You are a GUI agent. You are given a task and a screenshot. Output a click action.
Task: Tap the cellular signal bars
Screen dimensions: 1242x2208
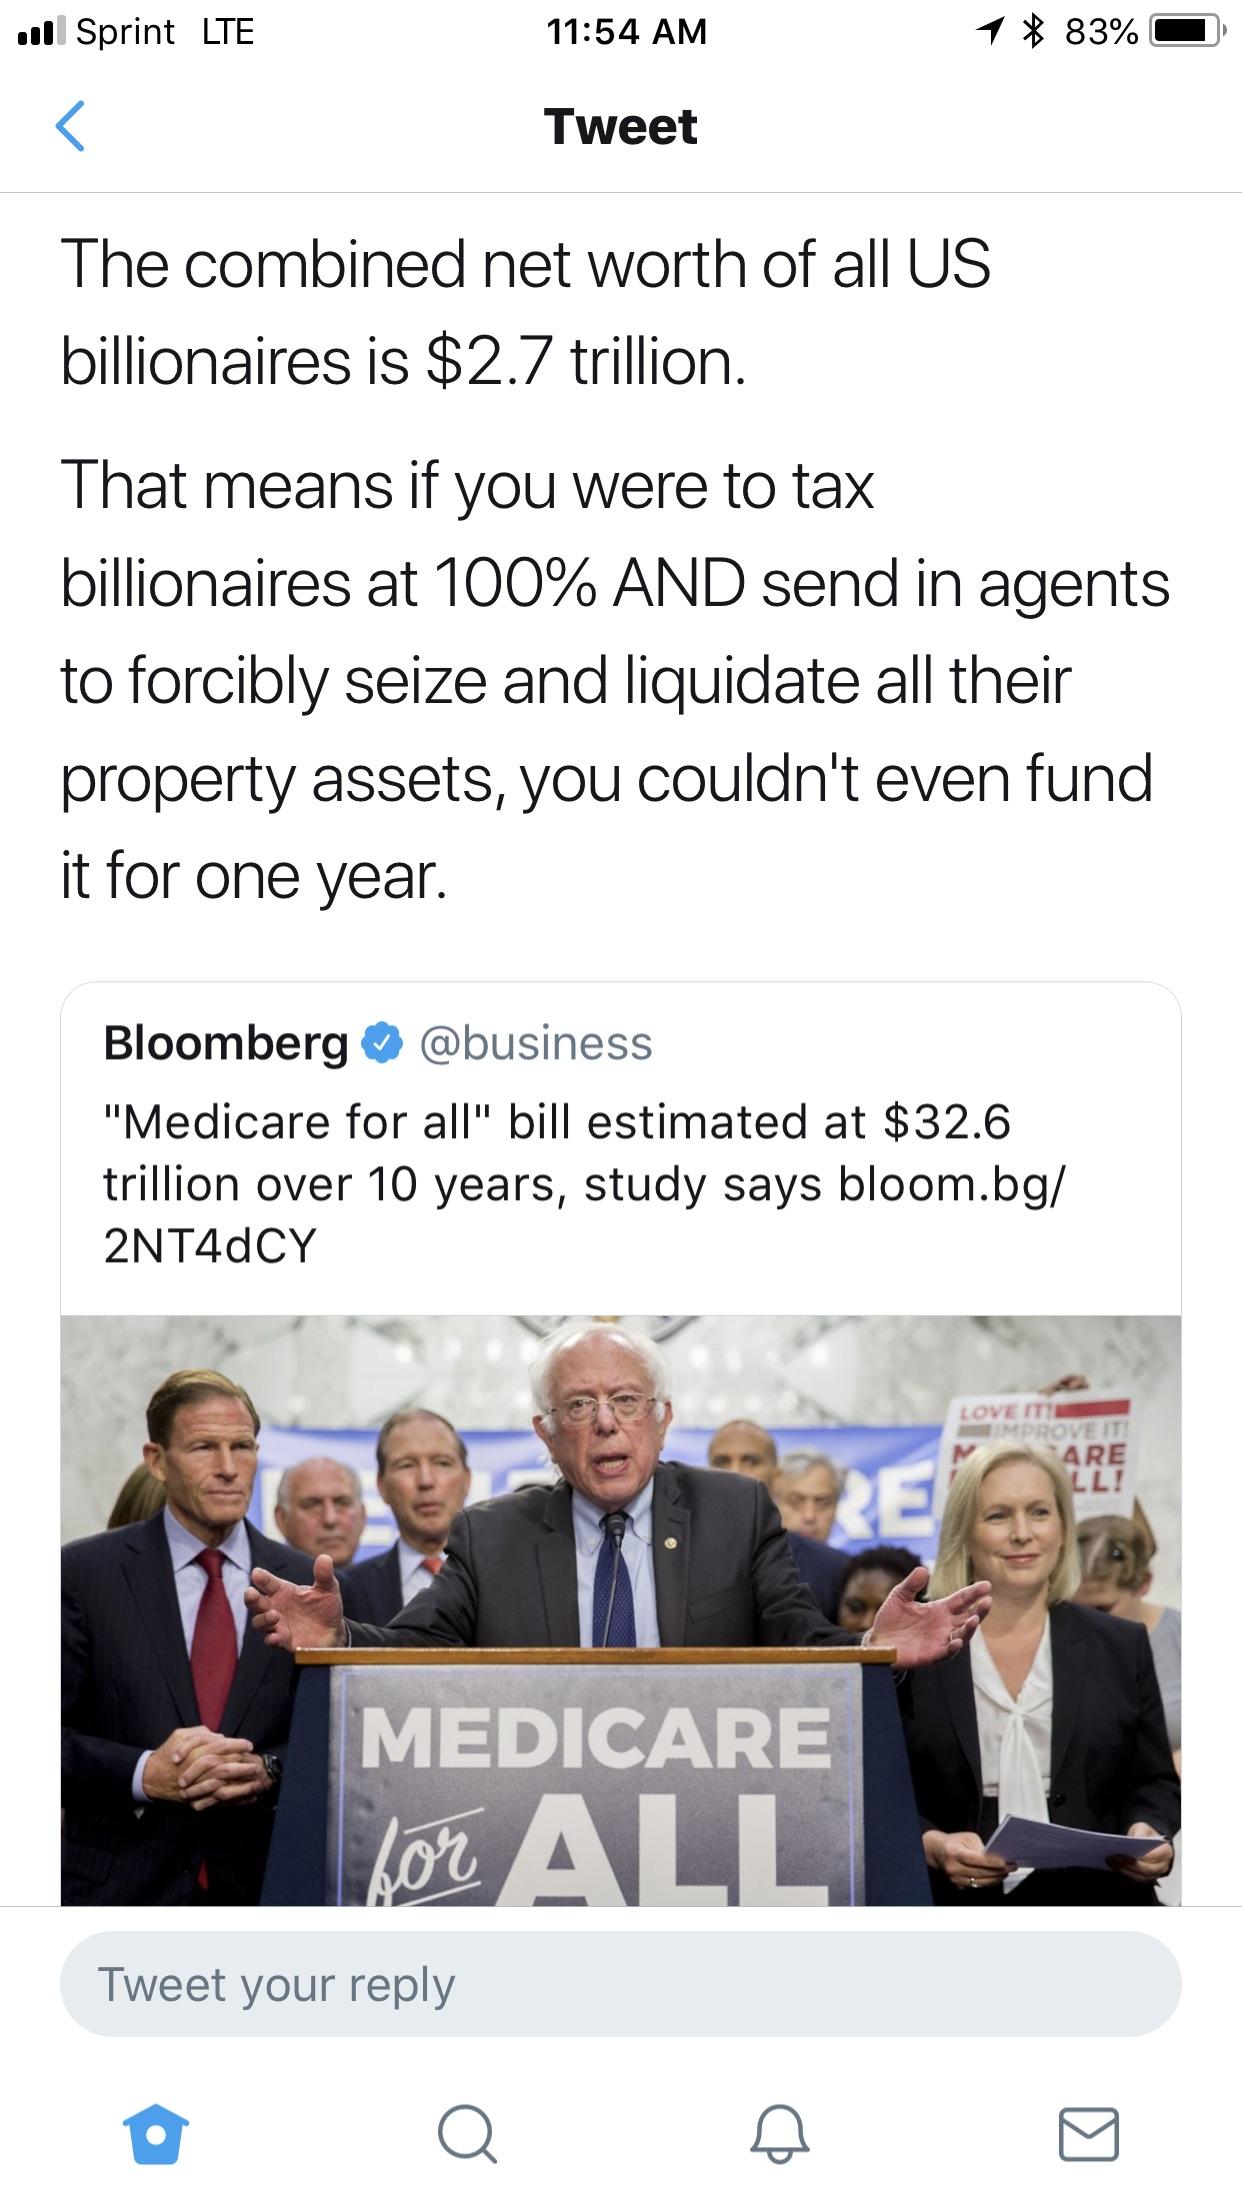click(42, 32)
